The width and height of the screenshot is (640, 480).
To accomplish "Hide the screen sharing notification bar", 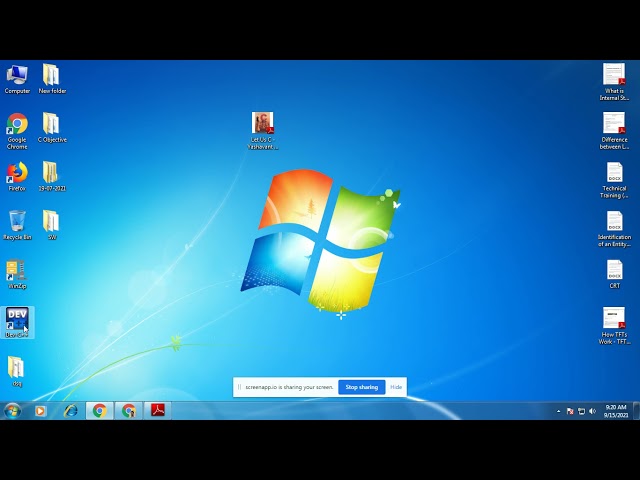I will 396,387.
